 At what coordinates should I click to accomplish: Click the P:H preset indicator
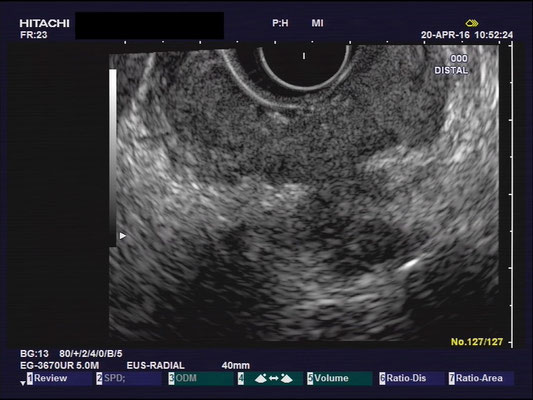280,23
